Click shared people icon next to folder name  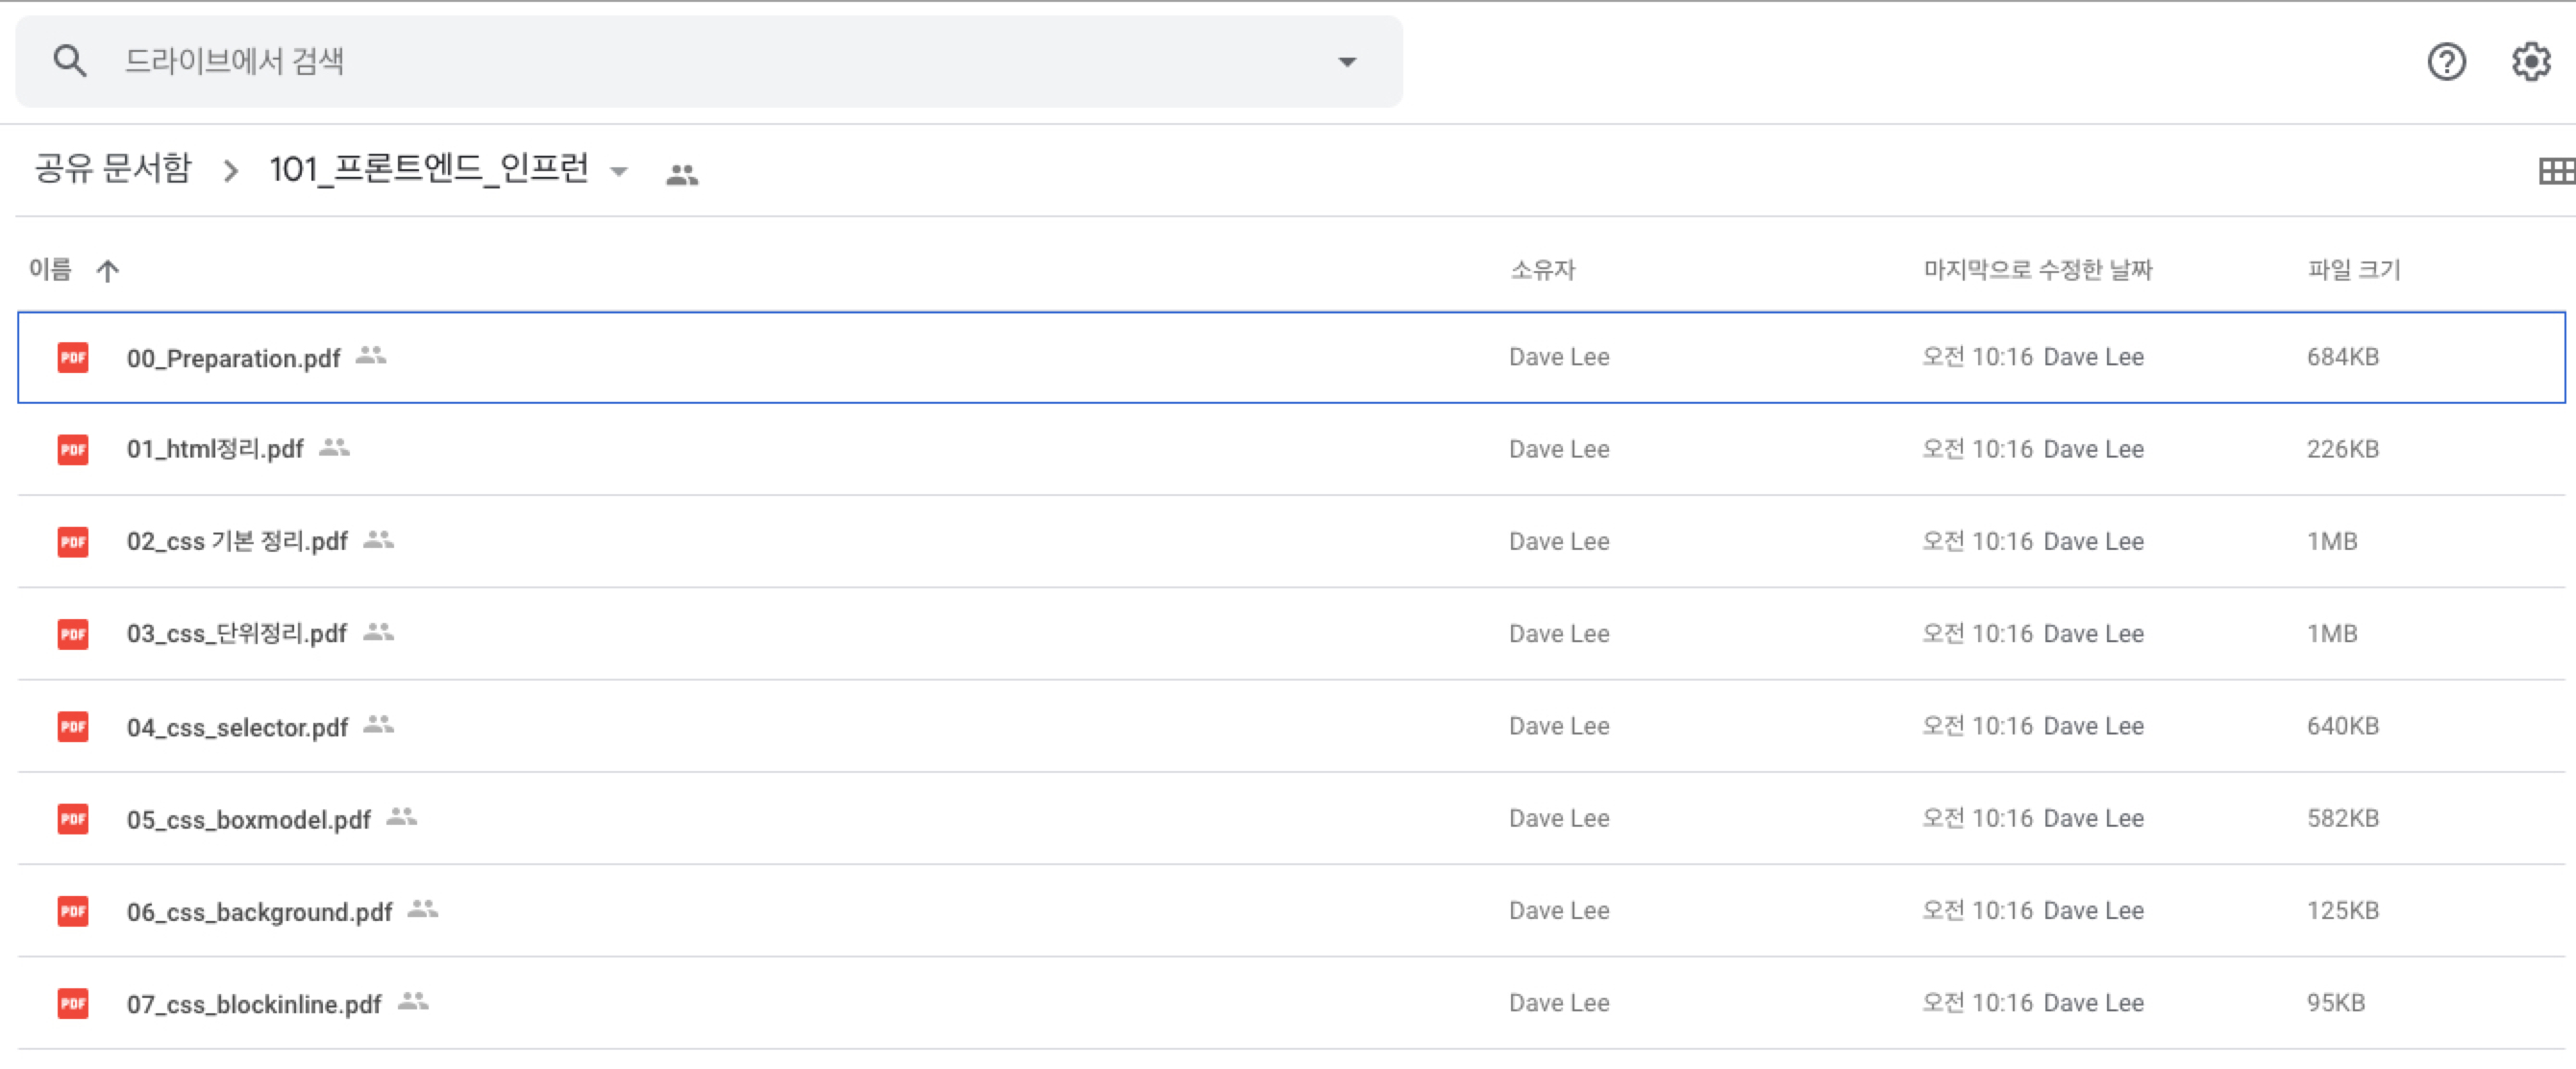click(x=682, y=175)
